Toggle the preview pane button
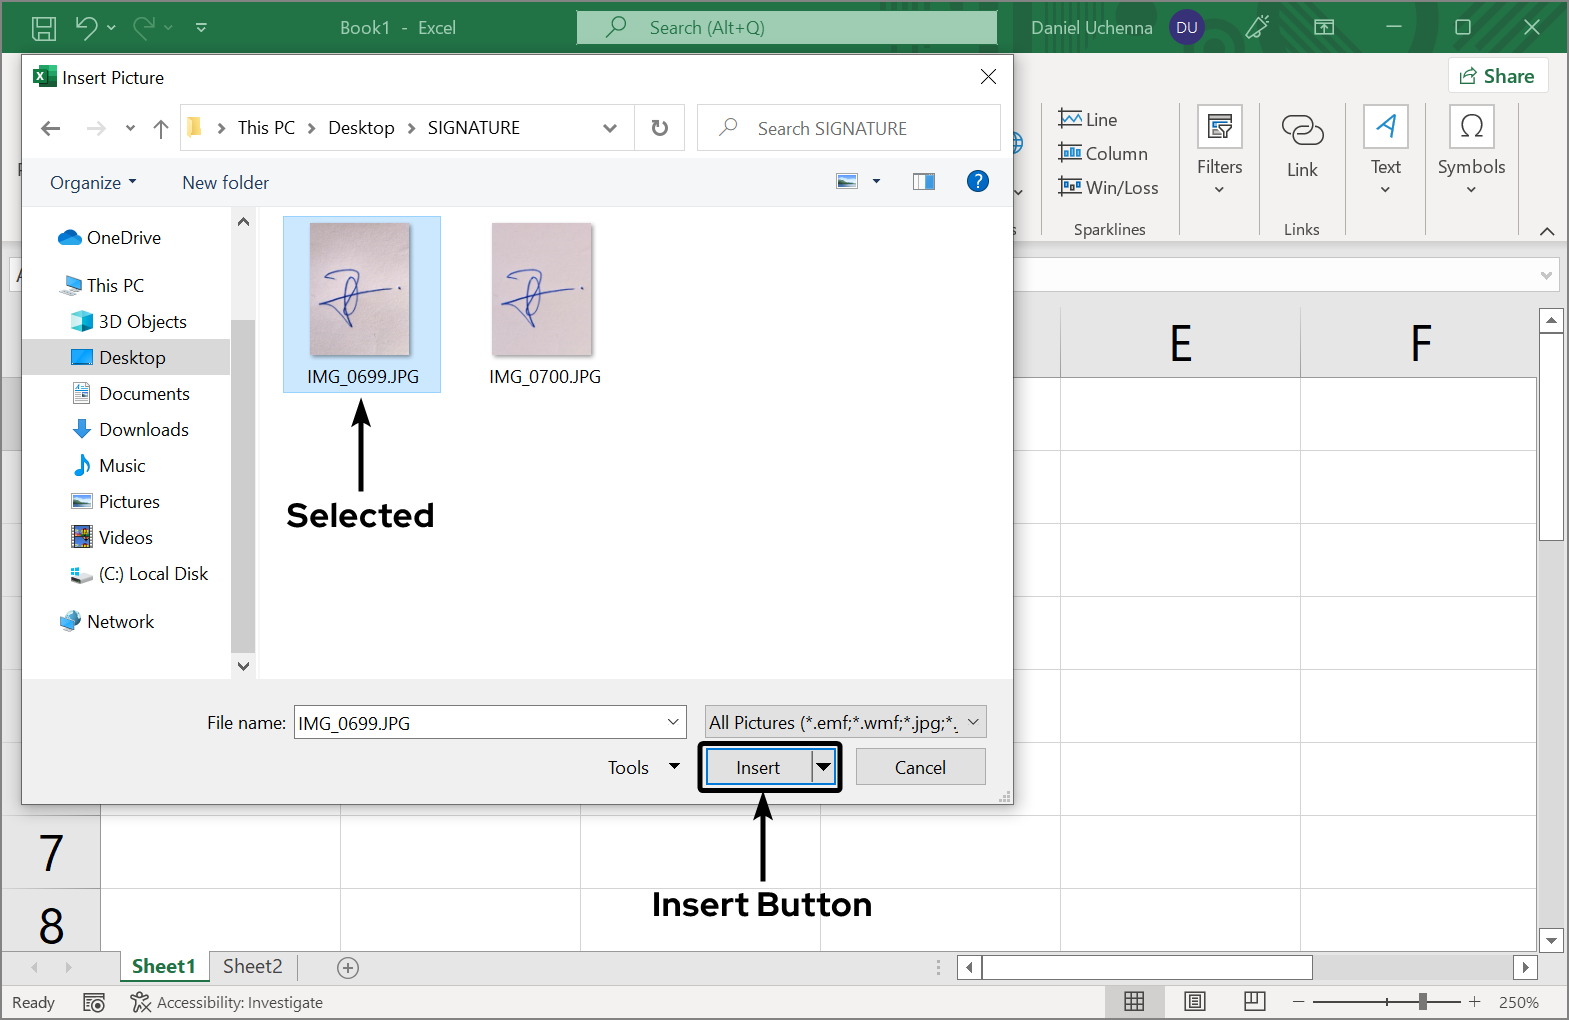Image resolution: width=1569 pixels, height=1020 pixels. [923, 181]
